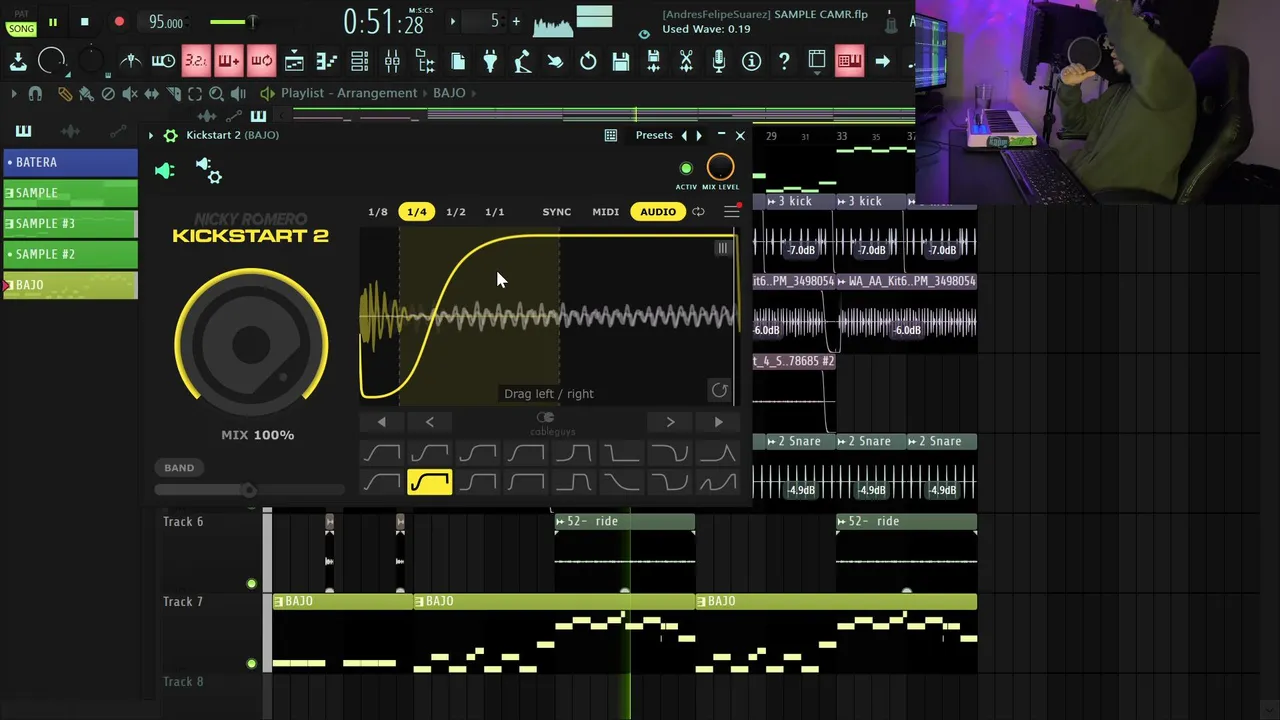The image size is (1280, 720).
Task: Open the Channel rack icon
Action: (x=359, y=61)
